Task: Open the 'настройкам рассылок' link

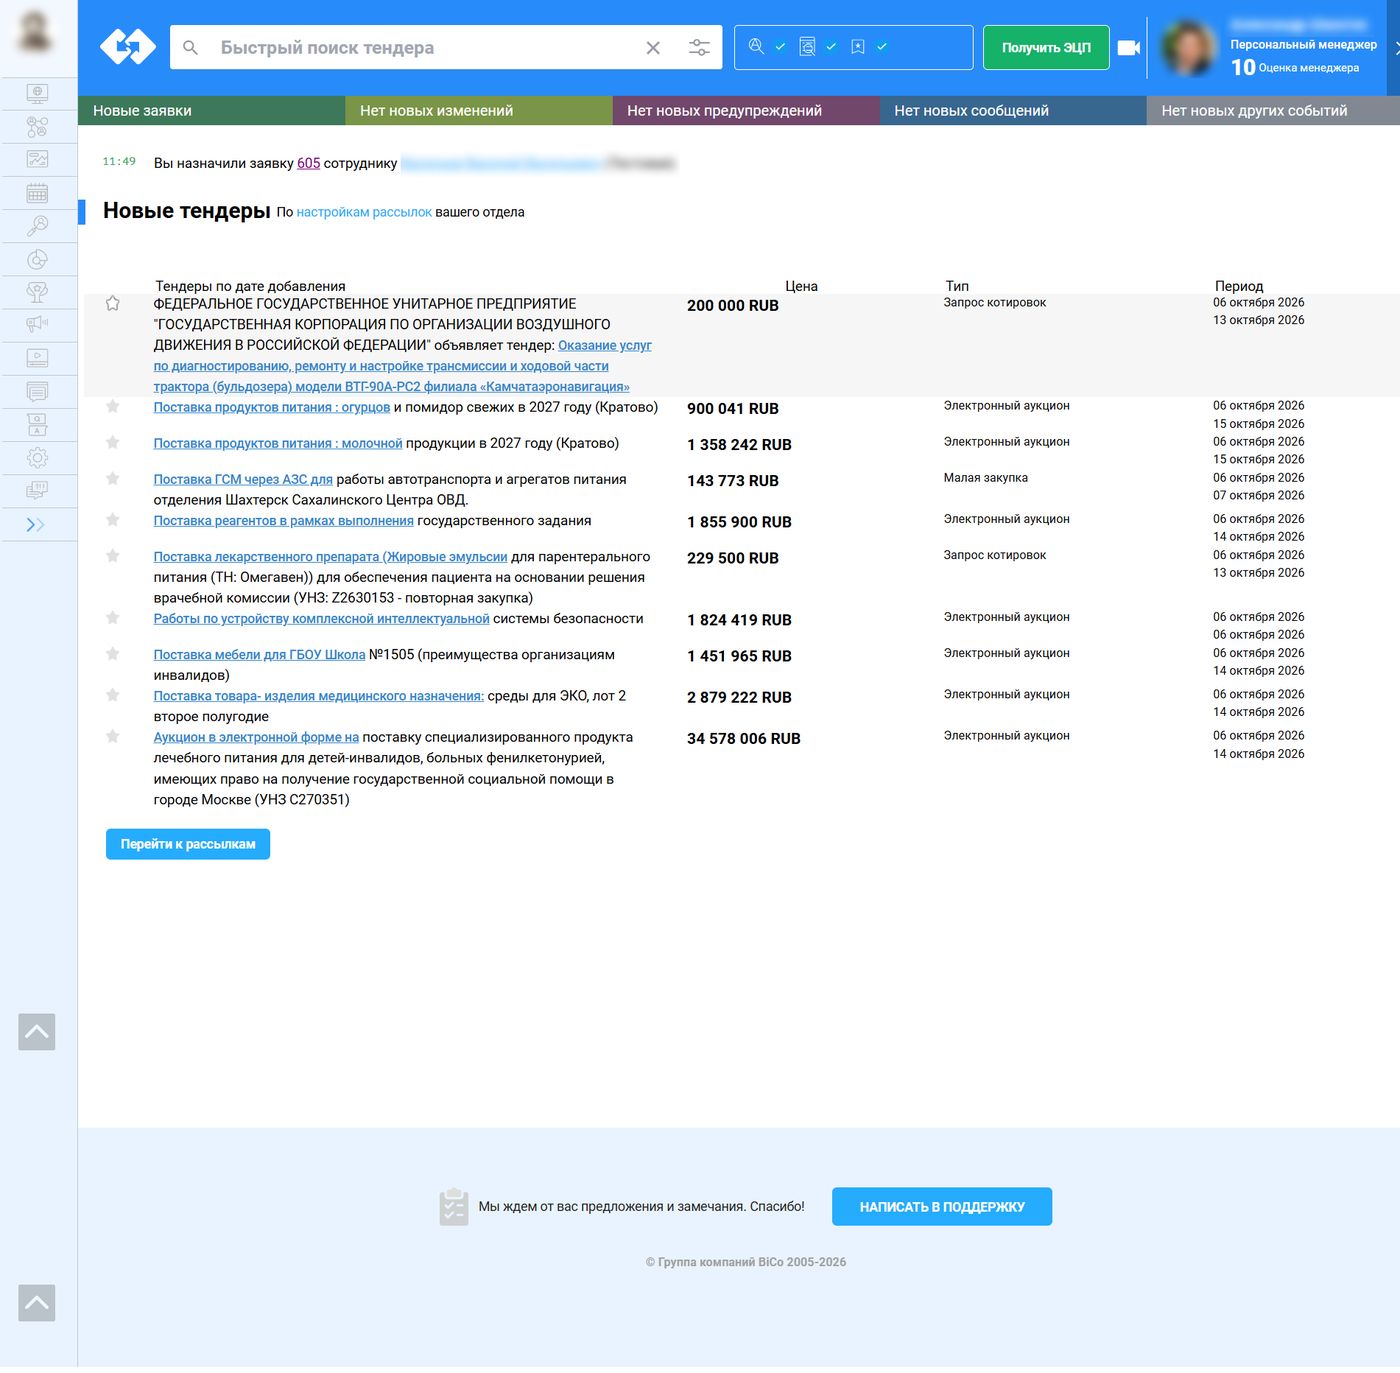Action: [x=364, y=212]
